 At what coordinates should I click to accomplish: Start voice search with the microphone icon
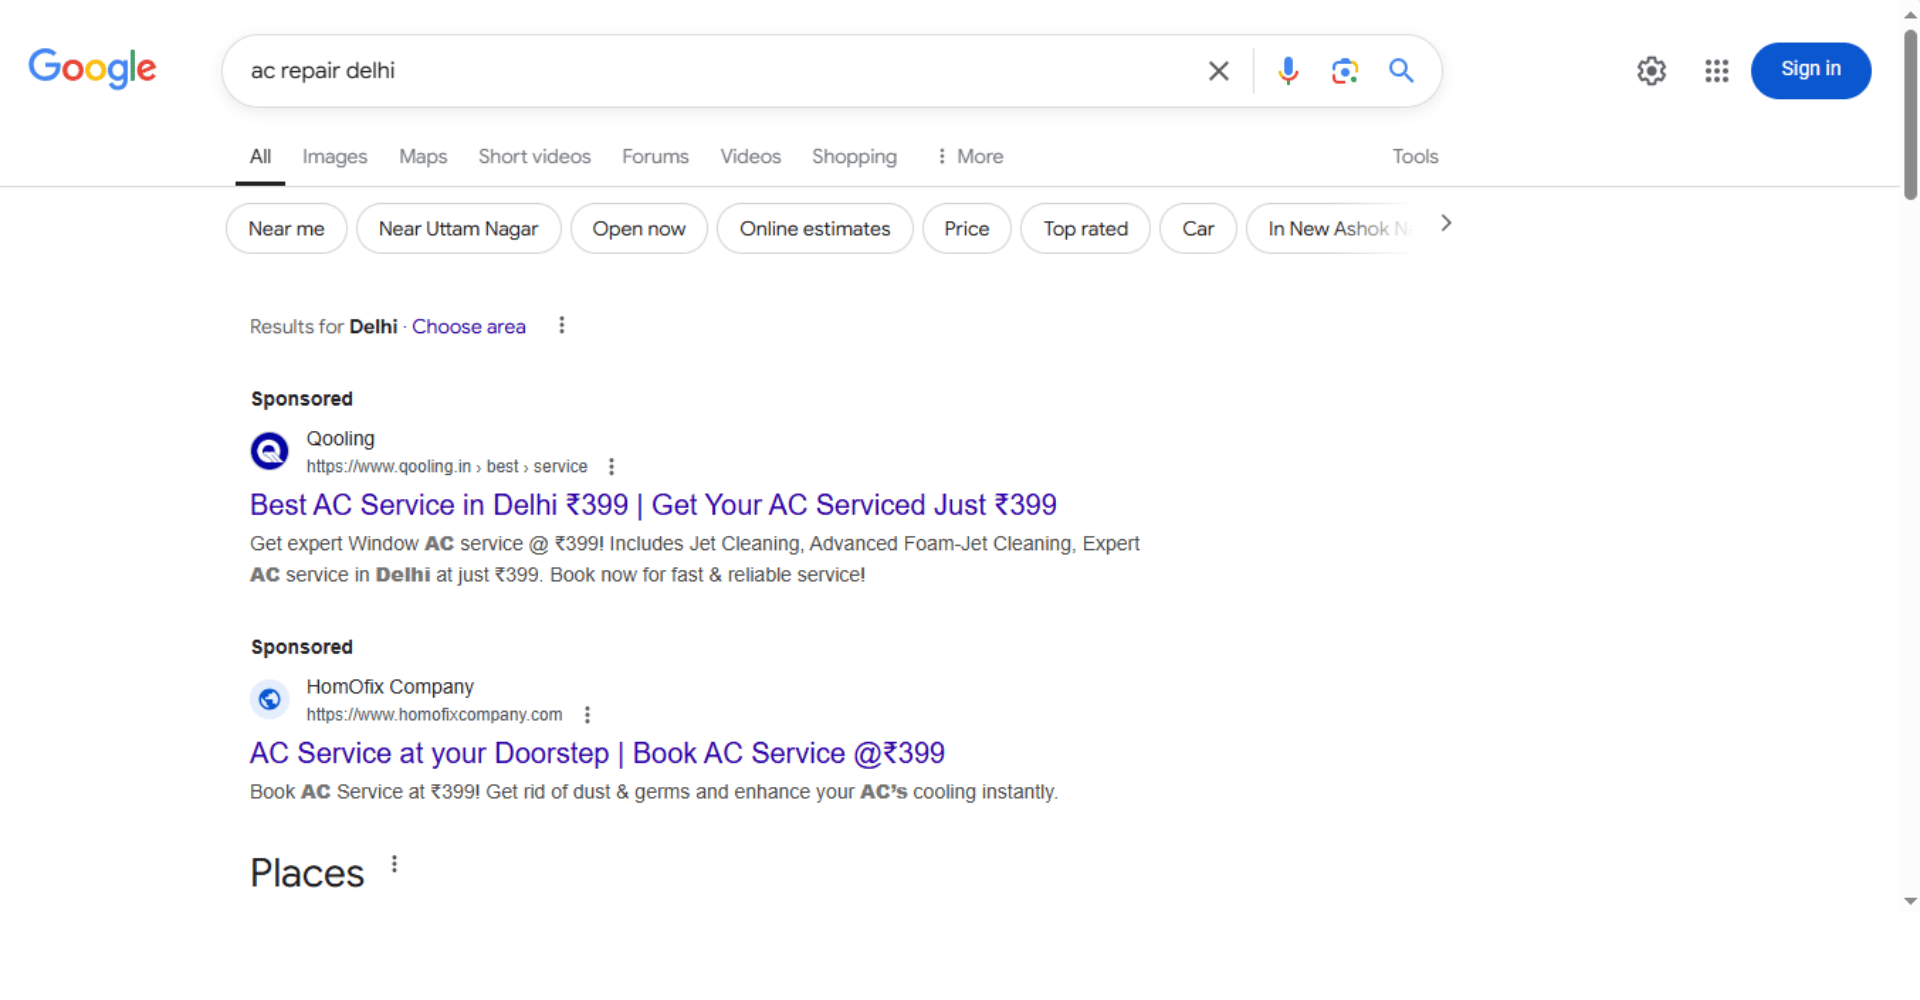click(x=1288, y=71)
